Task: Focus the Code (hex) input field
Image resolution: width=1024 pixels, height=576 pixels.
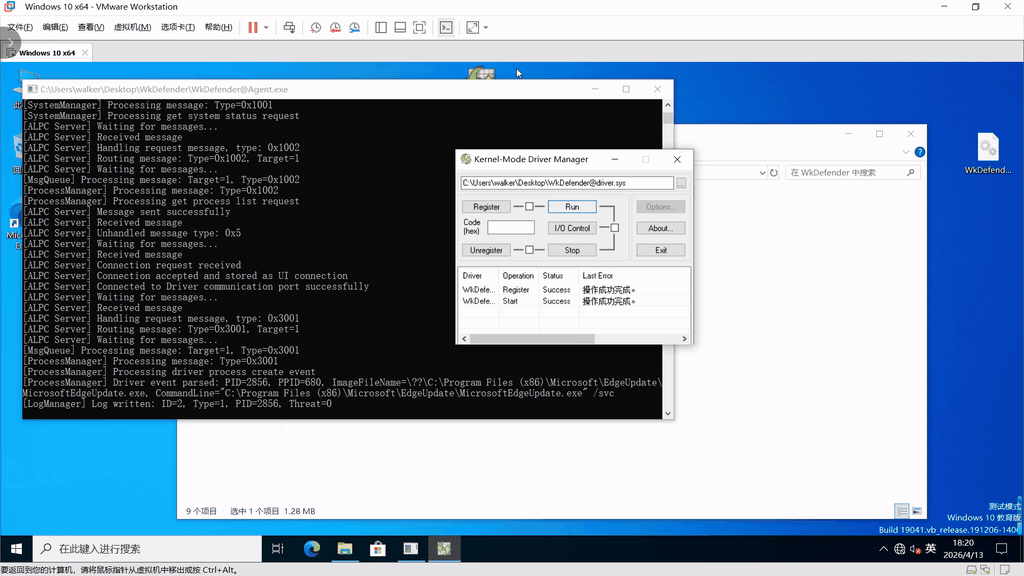Action: point(511,227)
